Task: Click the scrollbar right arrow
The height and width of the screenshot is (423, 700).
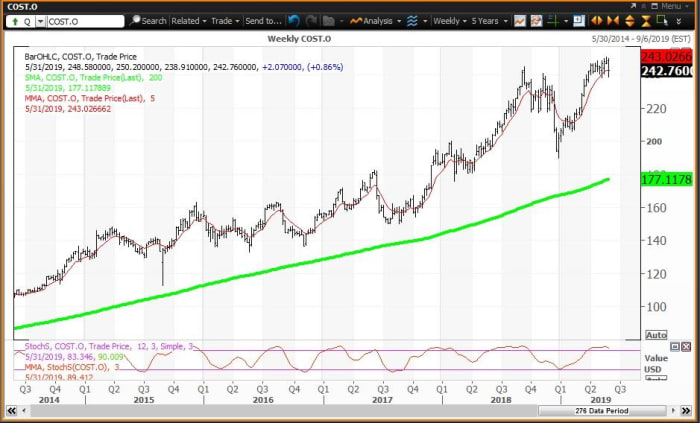Action: 674,411
